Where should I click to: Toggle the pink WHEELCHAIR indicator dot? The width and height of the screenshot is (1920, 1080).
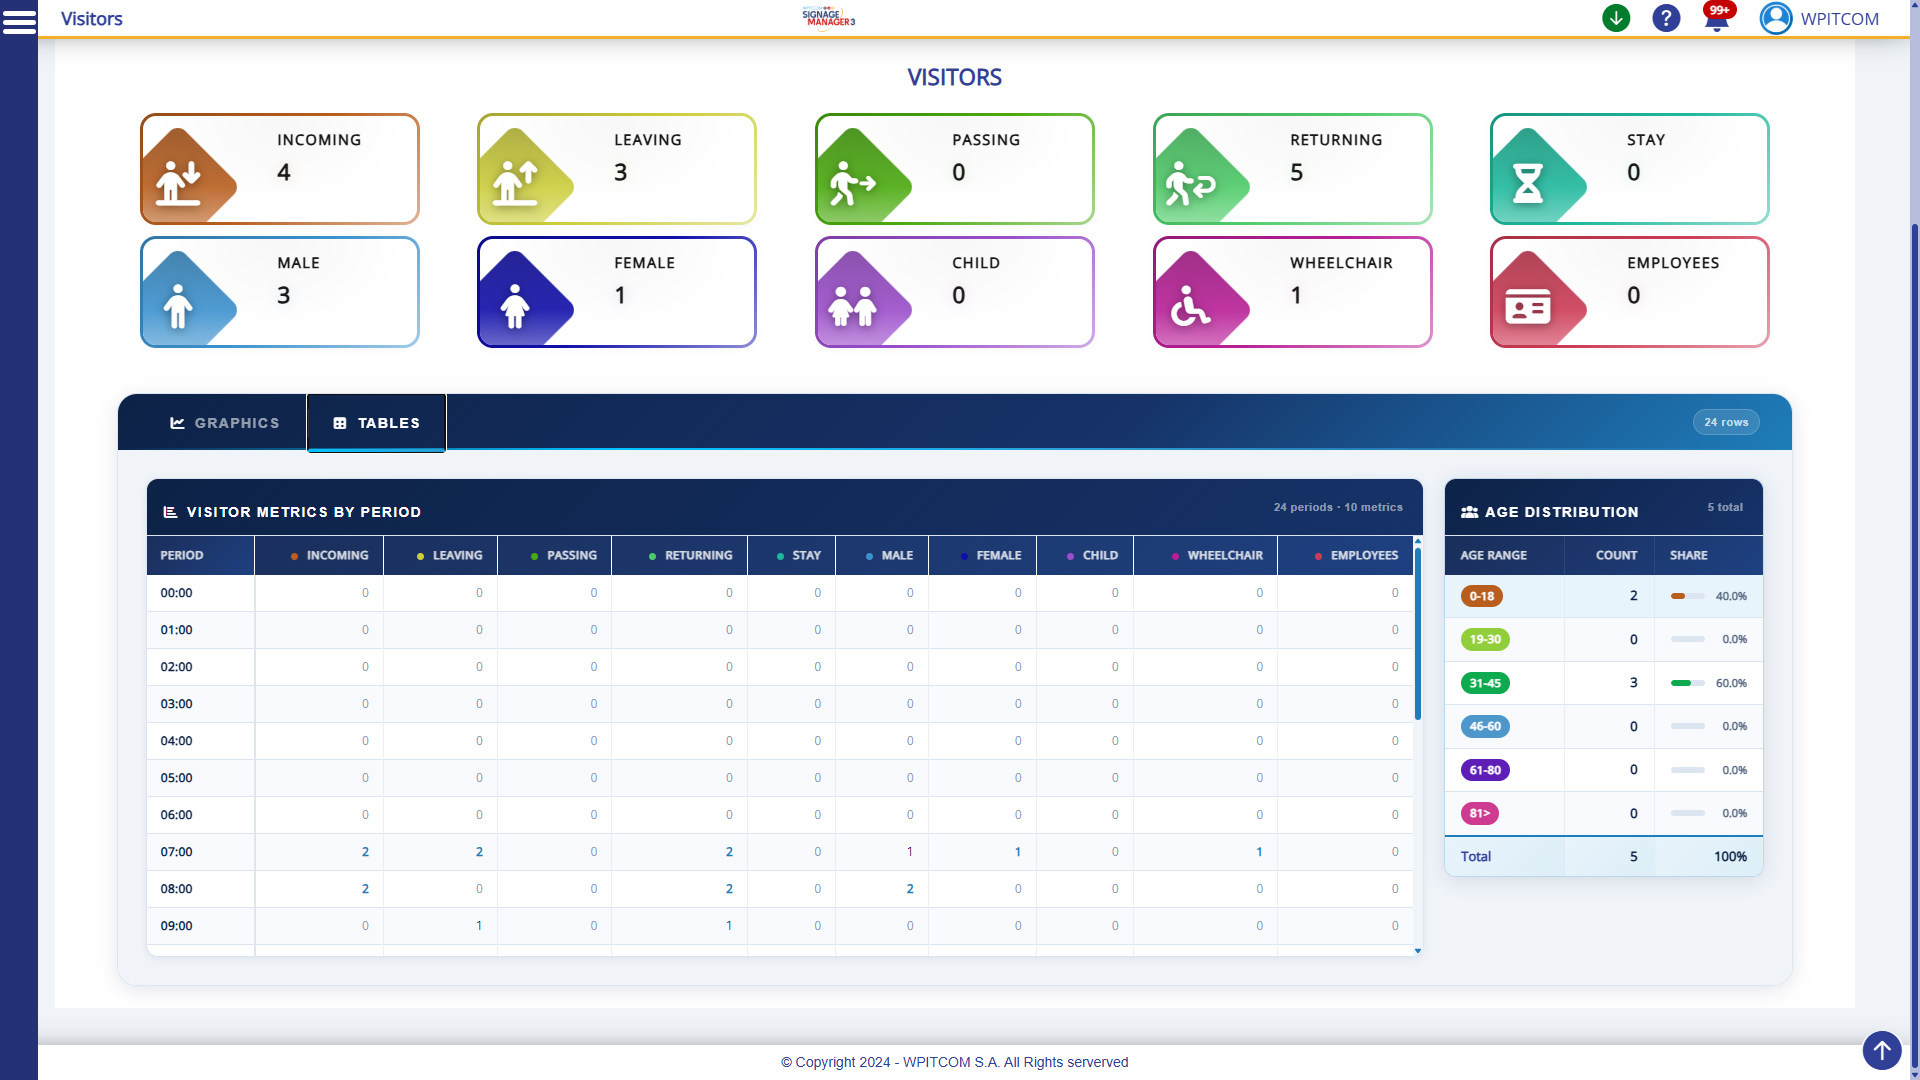[1174, 555]
